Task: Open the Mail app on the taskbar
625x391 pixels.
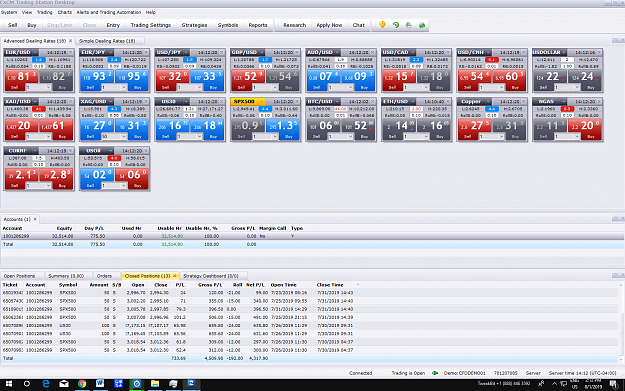Action: click(x=64, y=384)
